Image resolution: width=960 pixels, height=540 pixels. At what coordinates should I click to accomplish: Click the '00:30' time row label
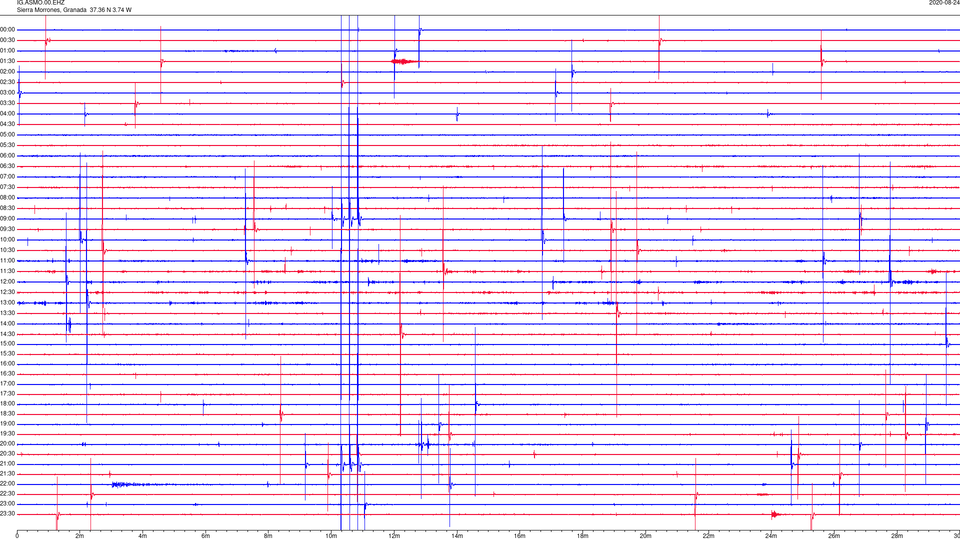coord(8,40)
